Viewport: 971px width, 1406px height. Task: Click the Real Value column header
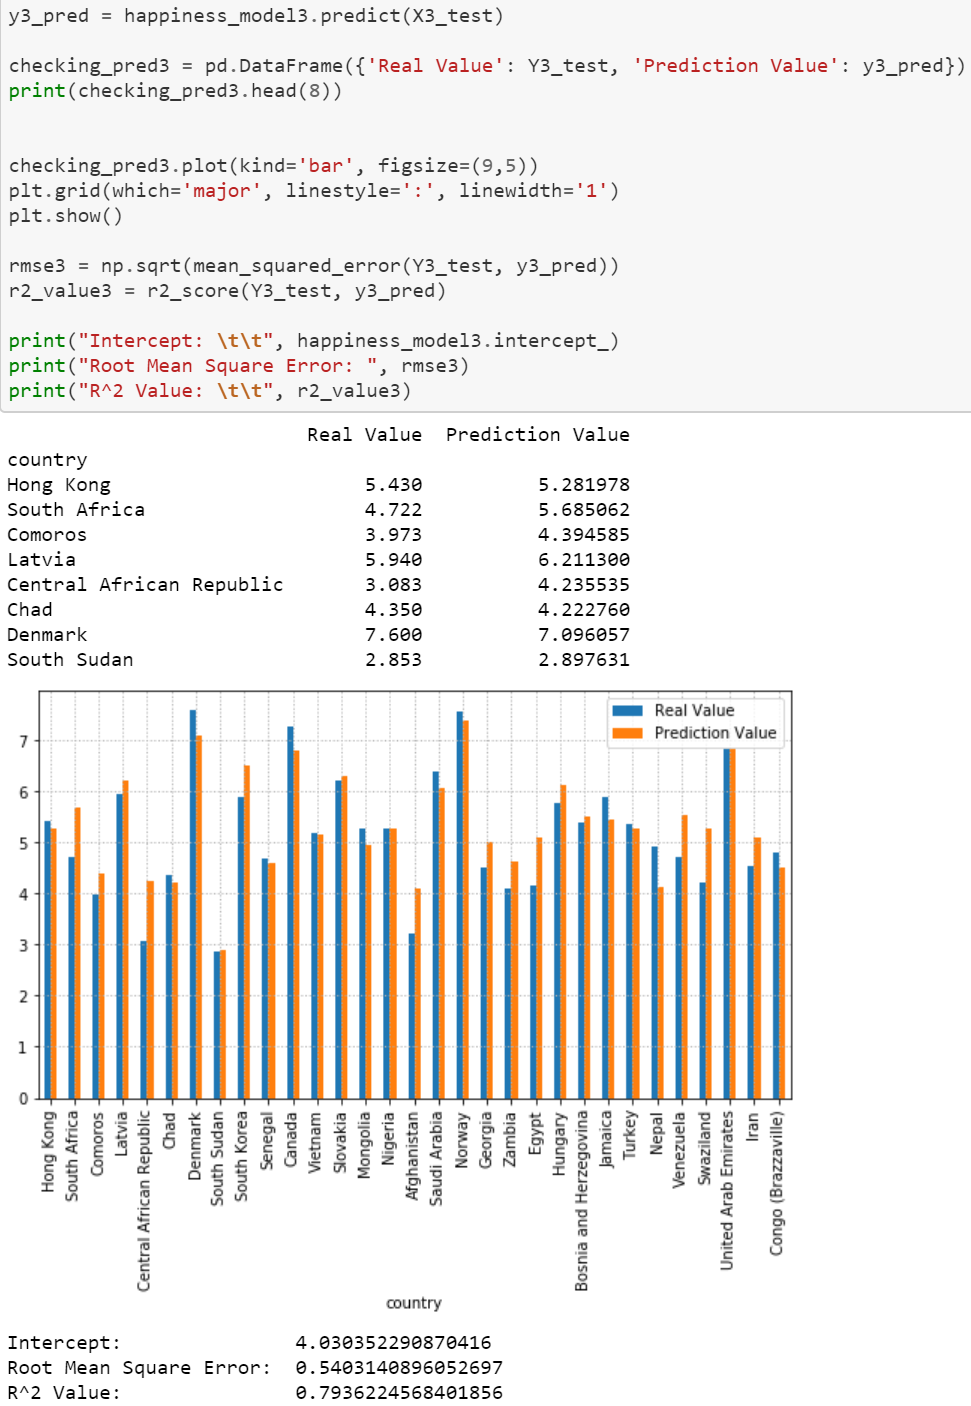coord(366,434)
